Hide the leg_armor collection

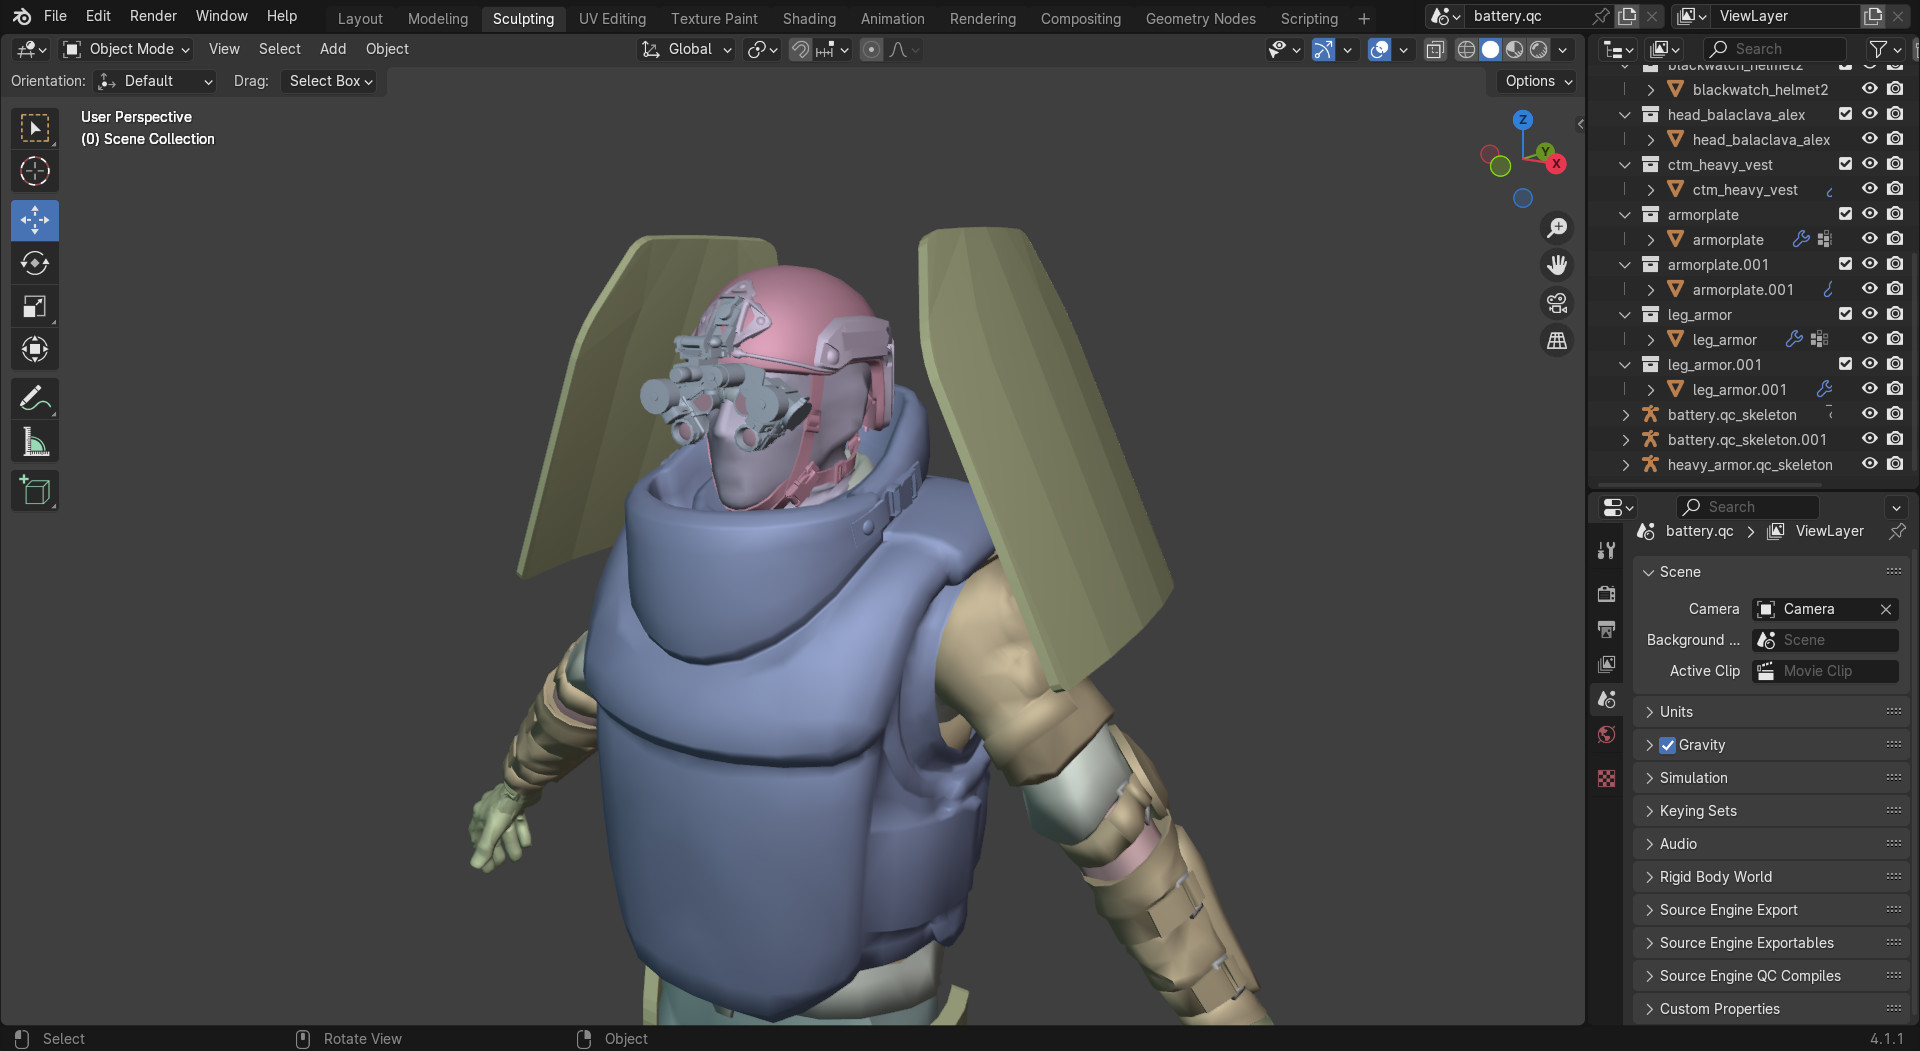(1869, 313)
